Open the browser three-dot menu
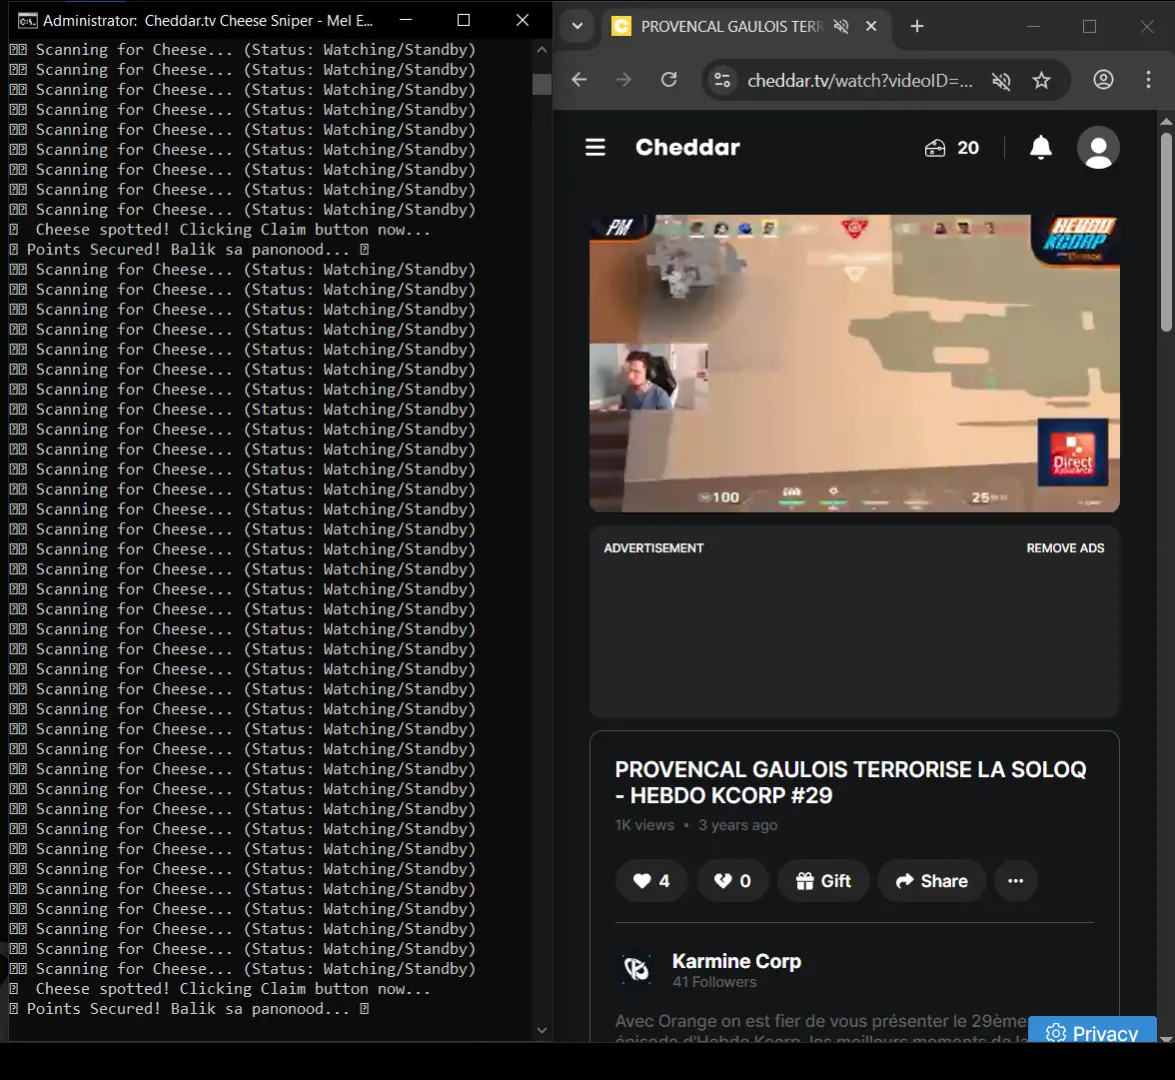Screen dimensions: 1175x1080 click(x=1148, y=79)
